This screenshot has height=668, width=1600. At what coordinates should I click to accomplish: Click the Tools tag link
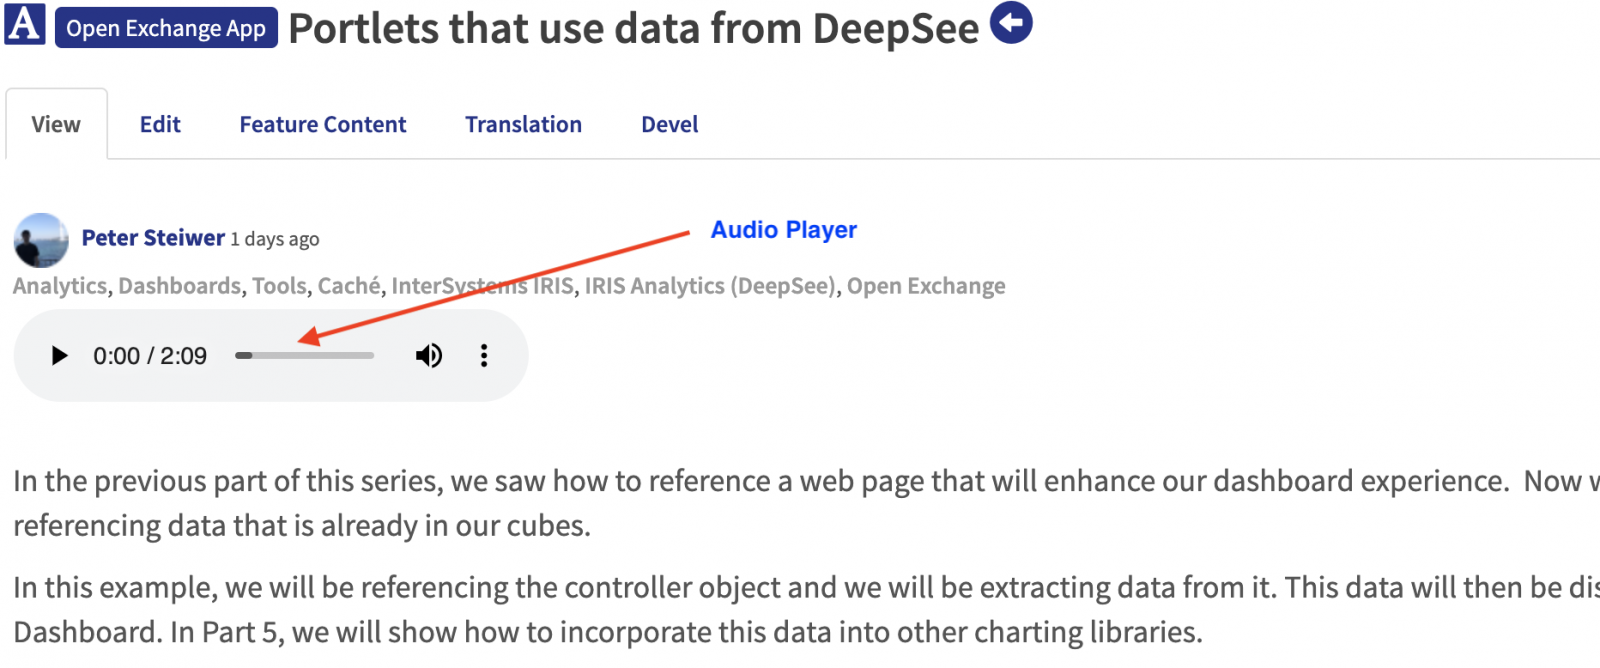(x=279, y=286)
